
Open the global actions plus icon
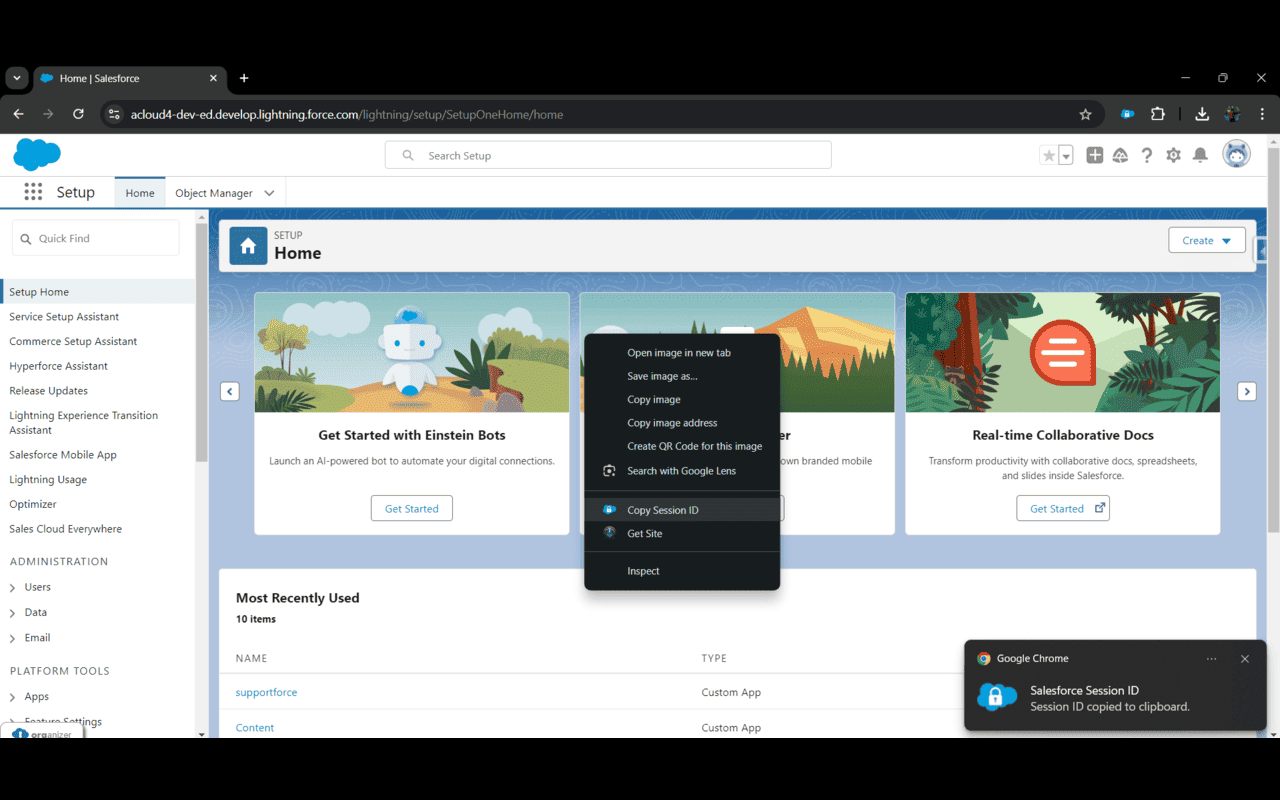1095,155
